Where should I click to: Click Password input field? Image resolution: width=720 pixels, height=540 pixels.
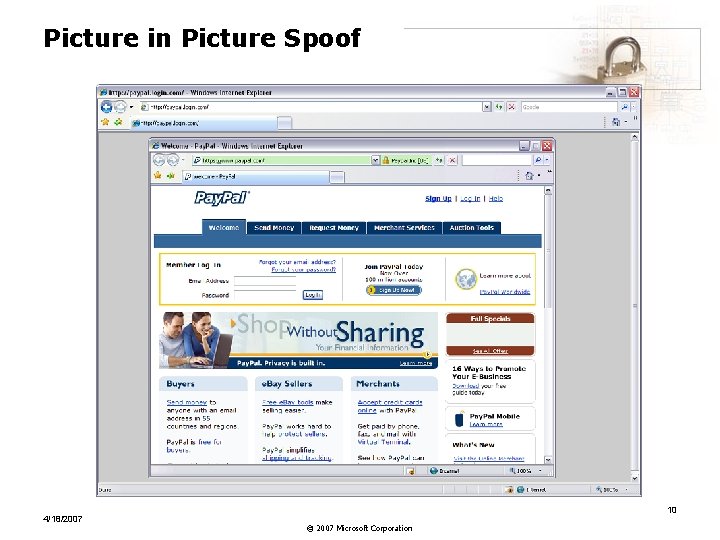point(265,295)
